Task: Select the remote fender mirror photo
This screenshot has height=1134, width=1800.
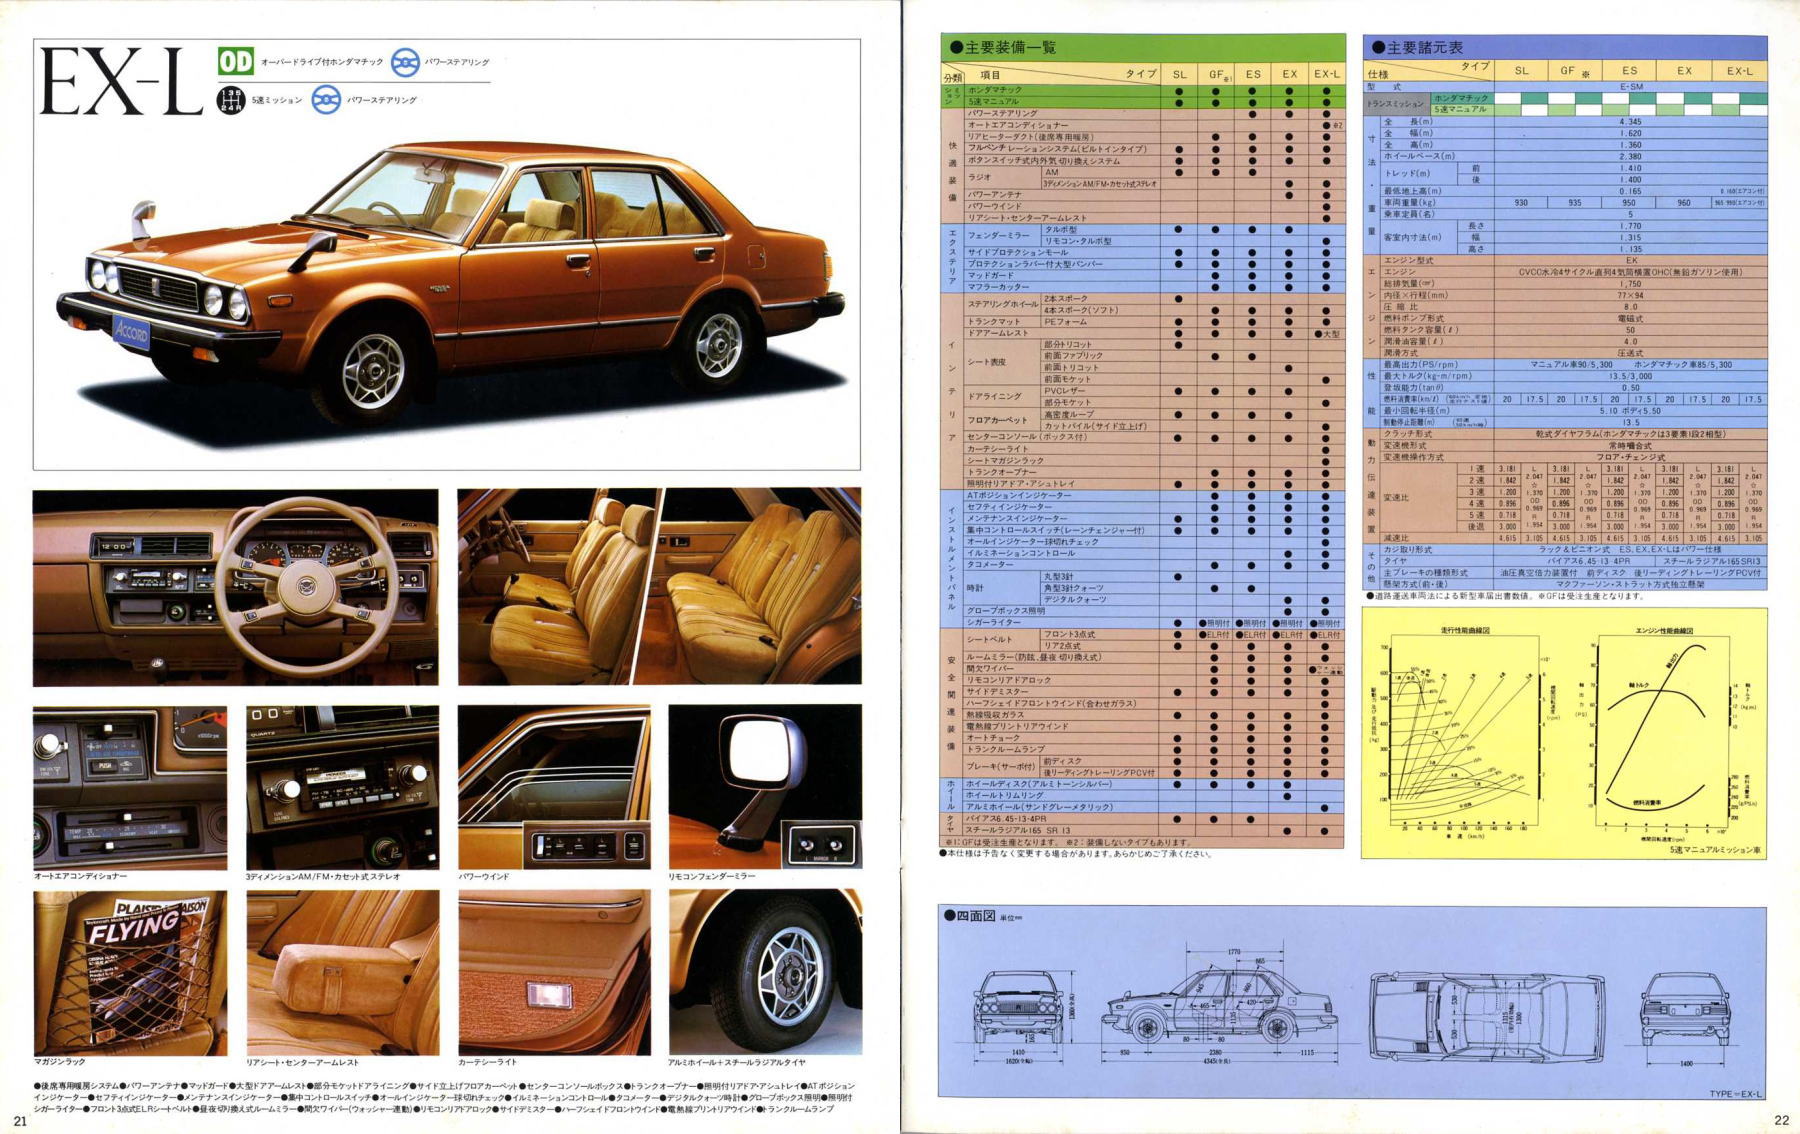Action: pyautogui.click(x=765, y=787)
